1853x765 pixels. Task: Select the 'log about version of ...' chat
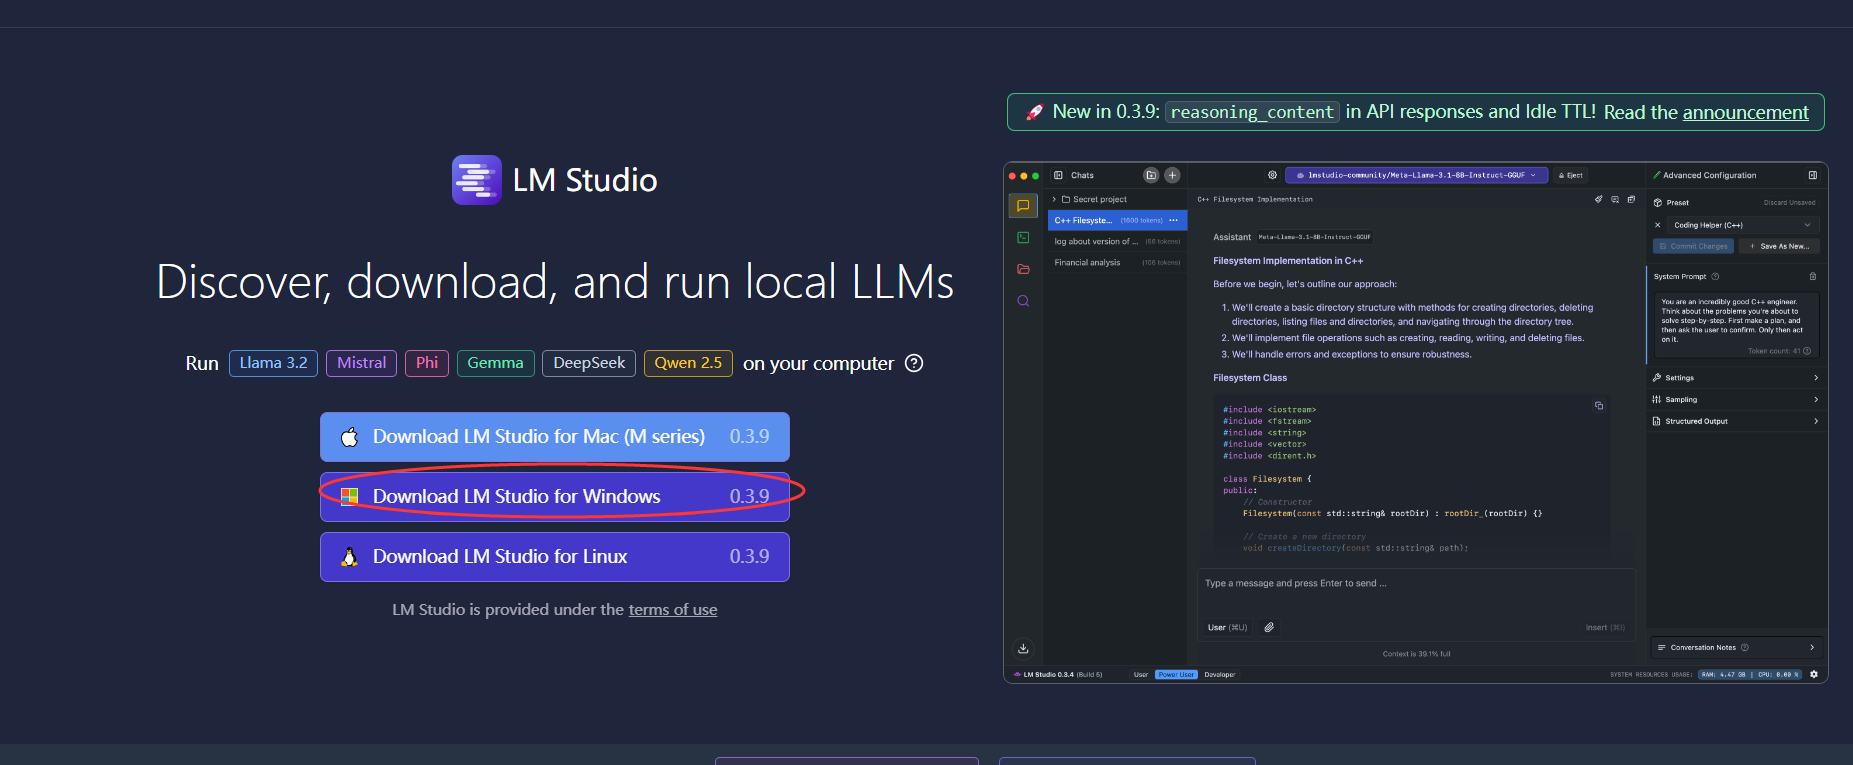[x=1117, y=241]
